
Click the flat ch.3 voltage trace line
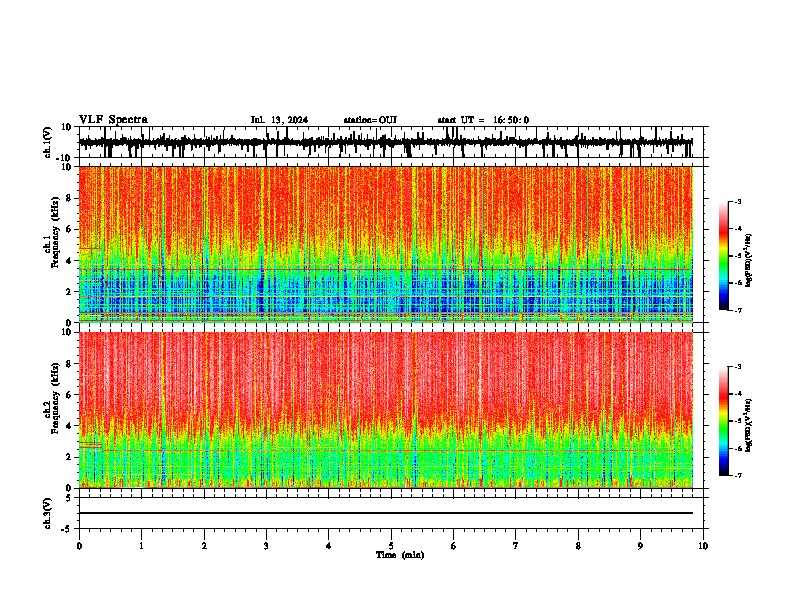pyautogui.click(x=385, y=513)
